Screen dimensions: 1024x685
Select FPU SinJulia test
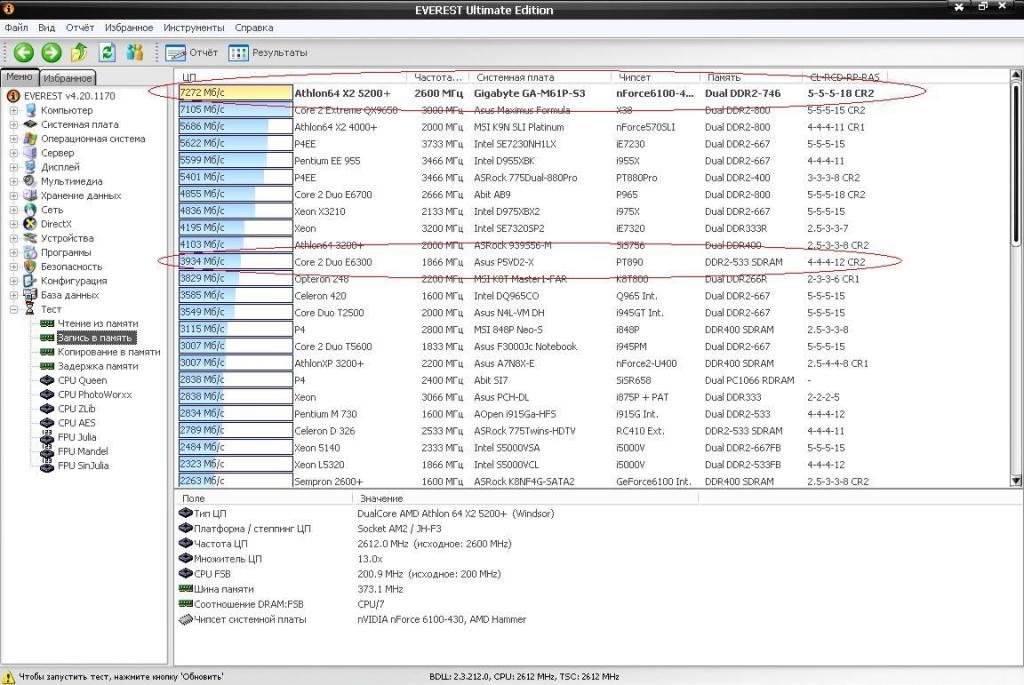[83, 466]
